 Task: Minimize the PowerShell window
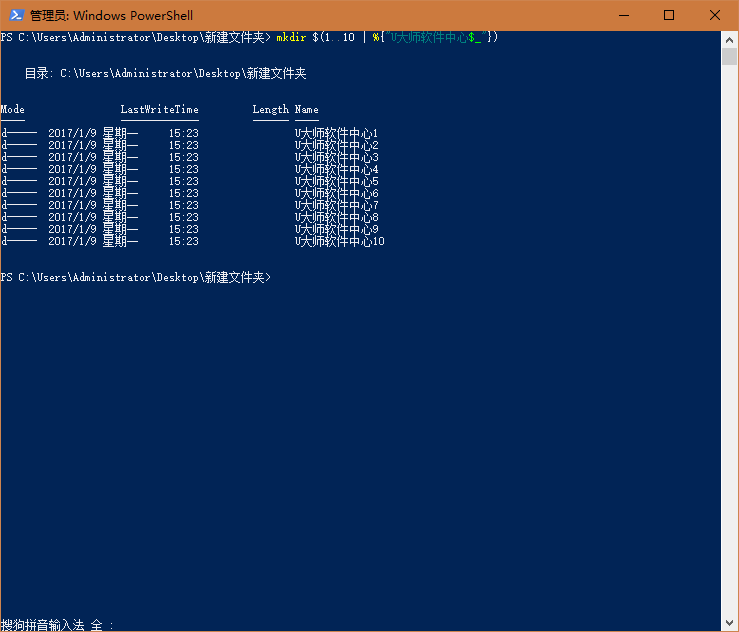pos(623,15)
